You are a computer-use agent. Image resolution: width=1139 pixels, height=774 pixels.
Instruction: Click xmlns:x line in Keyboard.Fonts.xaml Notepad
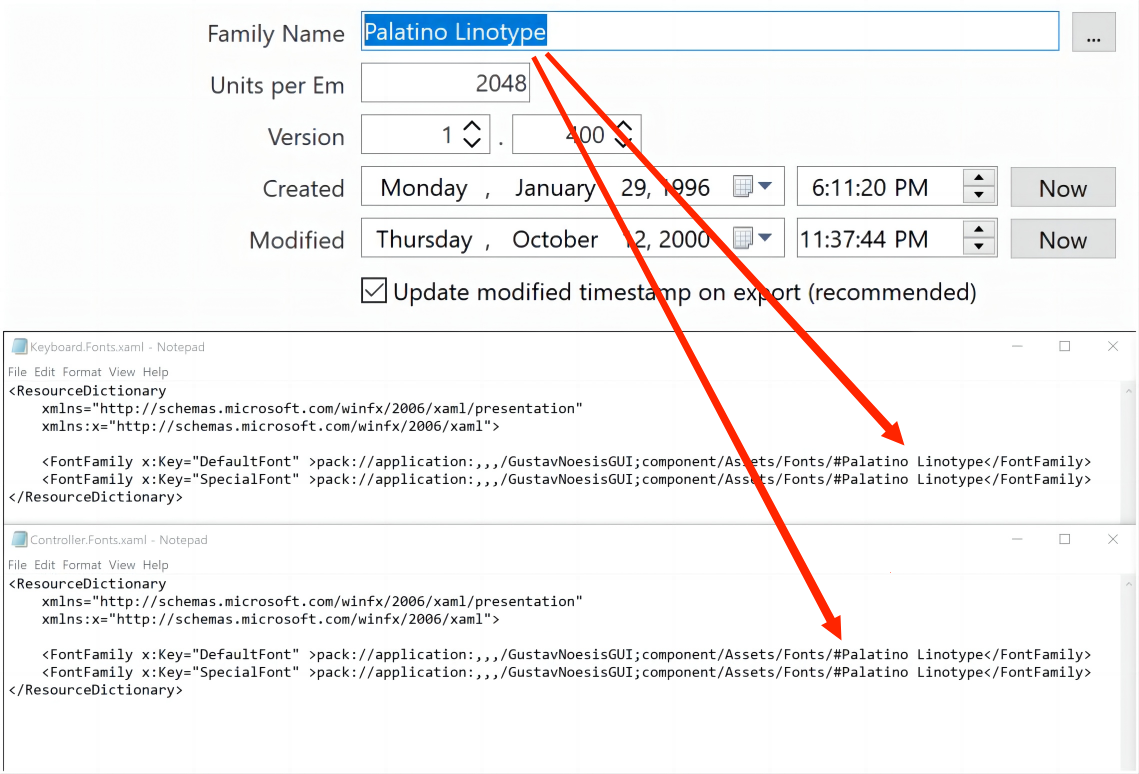coord(270,426)
